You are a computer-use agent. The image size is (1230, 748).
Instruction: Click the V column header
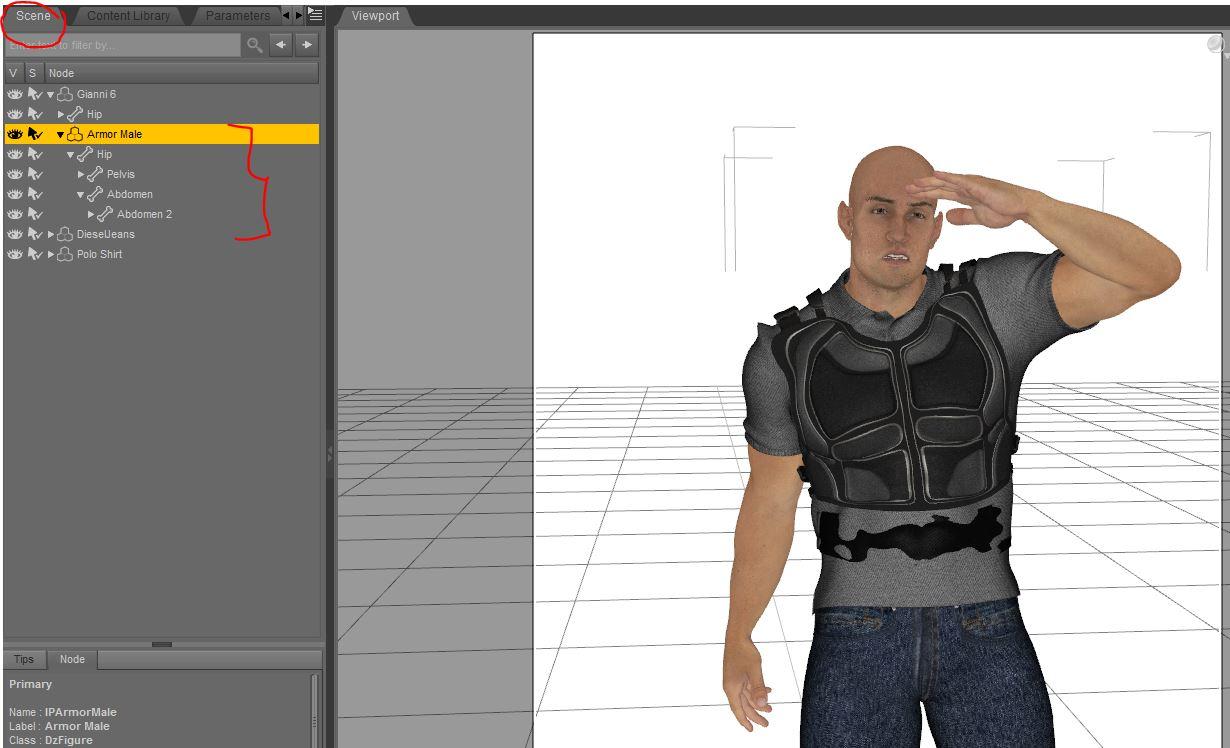click(x=13, y=73)
